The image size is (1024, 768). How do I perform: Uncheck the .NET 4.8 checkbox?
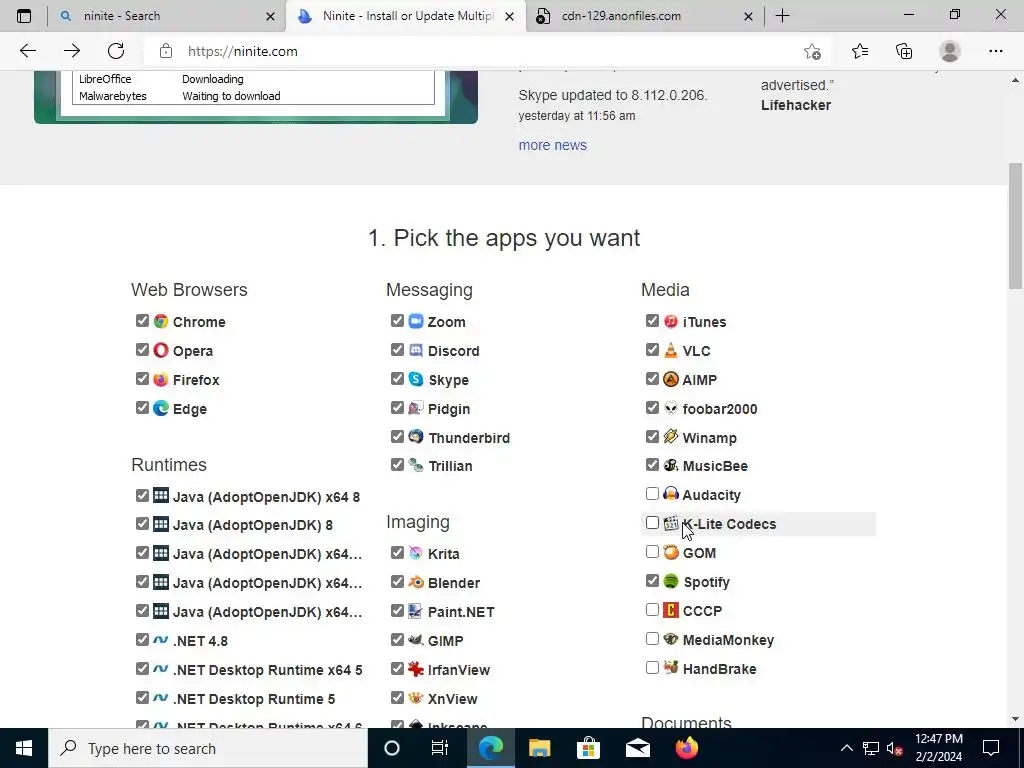[x=142, y=639]
